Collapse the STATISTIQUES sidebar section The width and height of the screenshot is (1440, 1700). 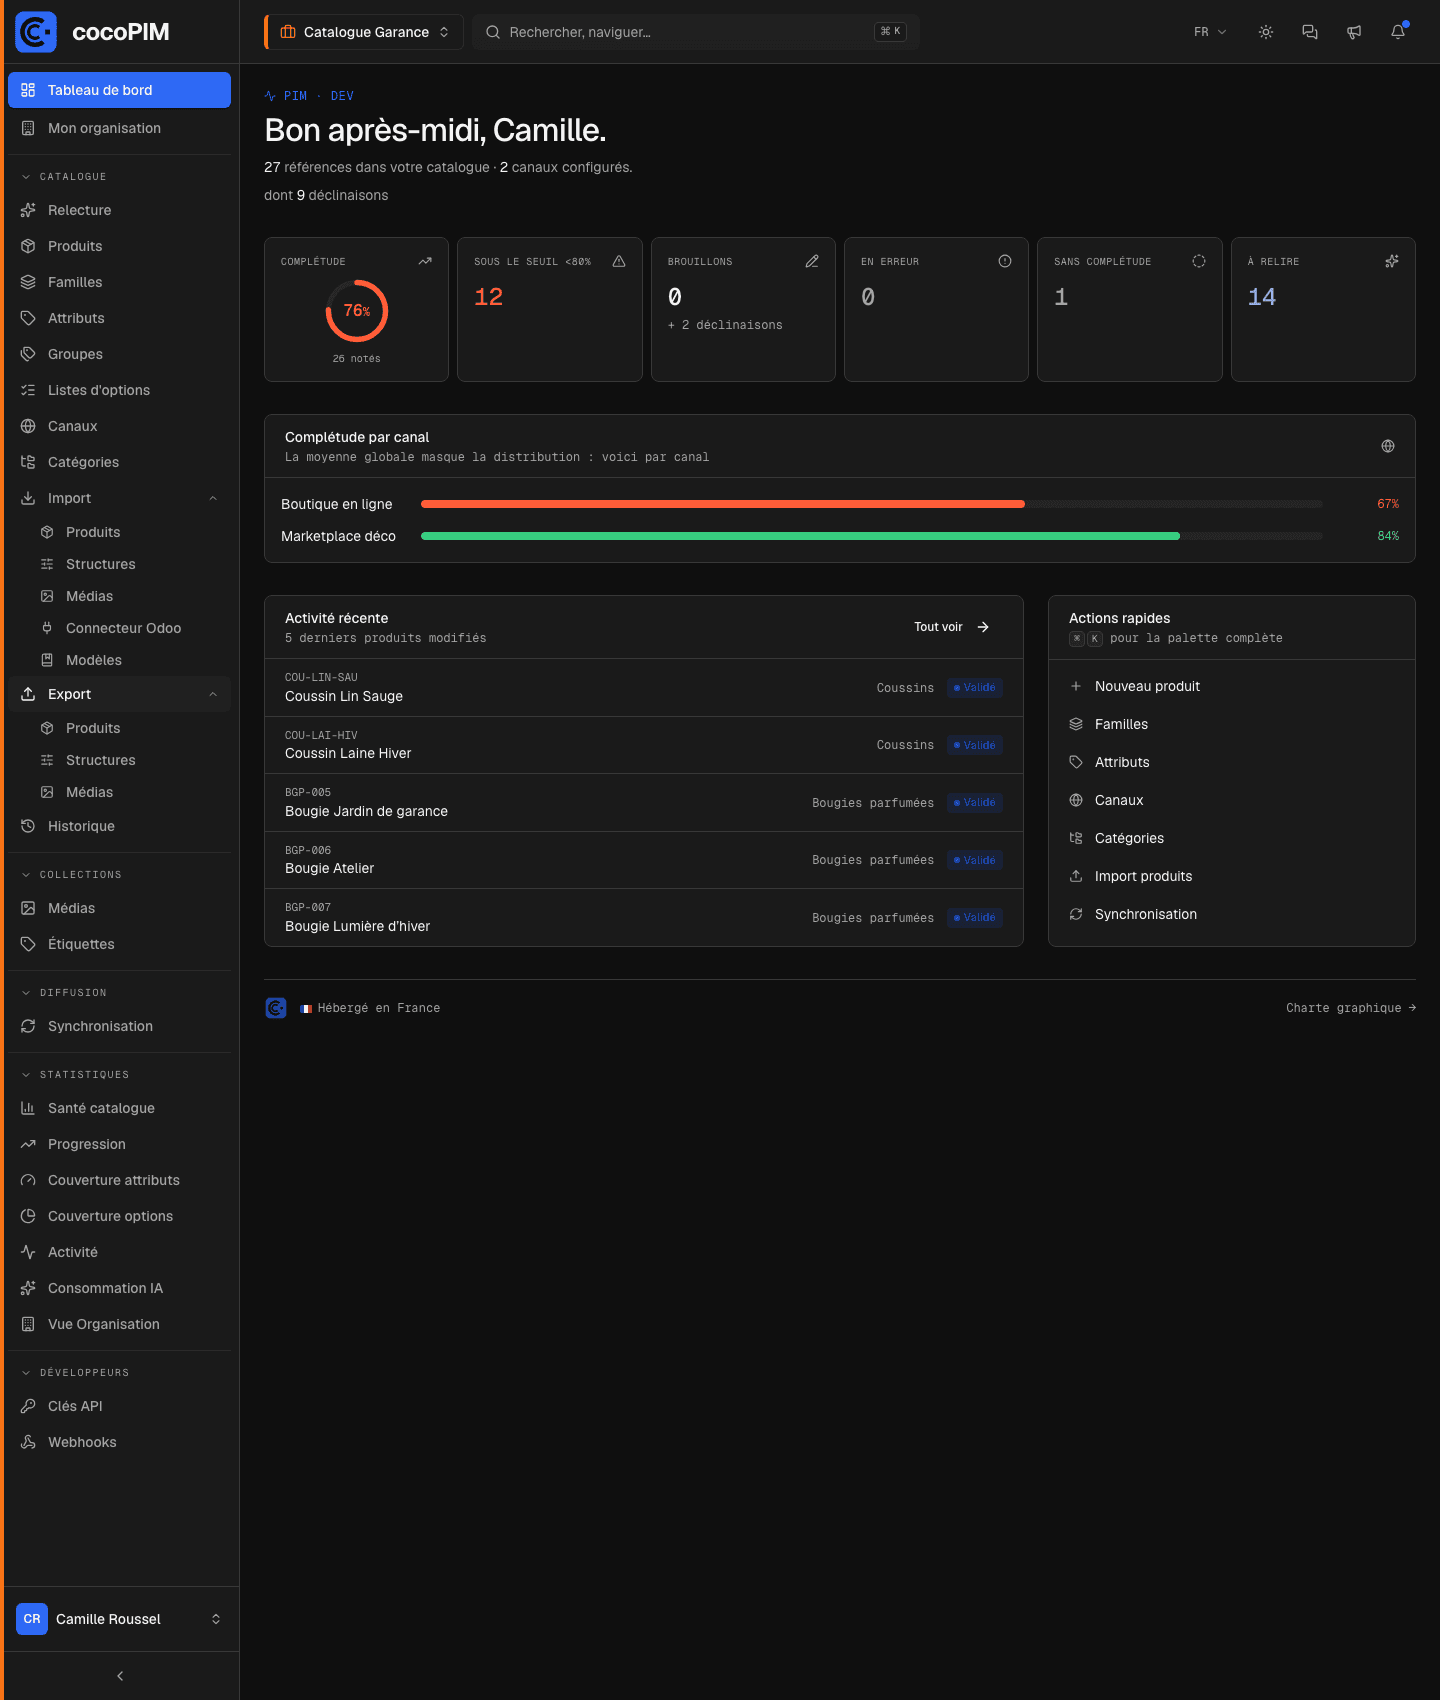coord(75,1075)
